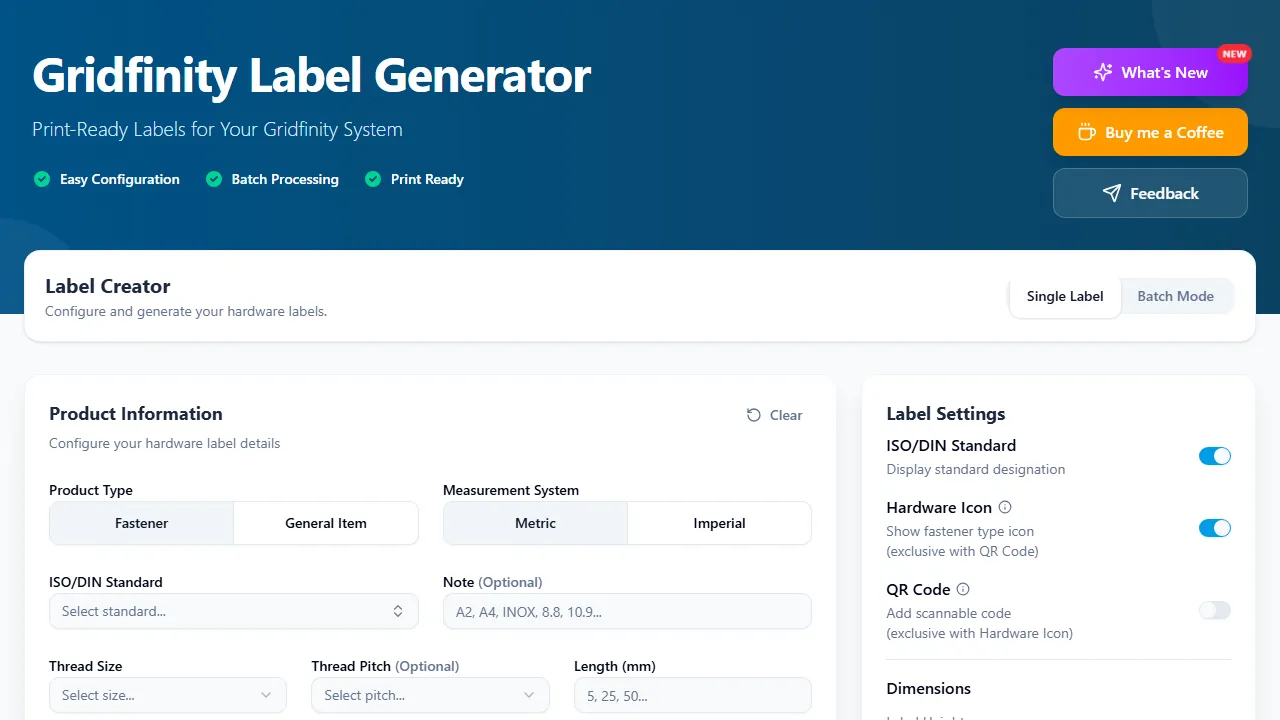
Task: Select General Item as product type
Action: (x=325, y=523)
